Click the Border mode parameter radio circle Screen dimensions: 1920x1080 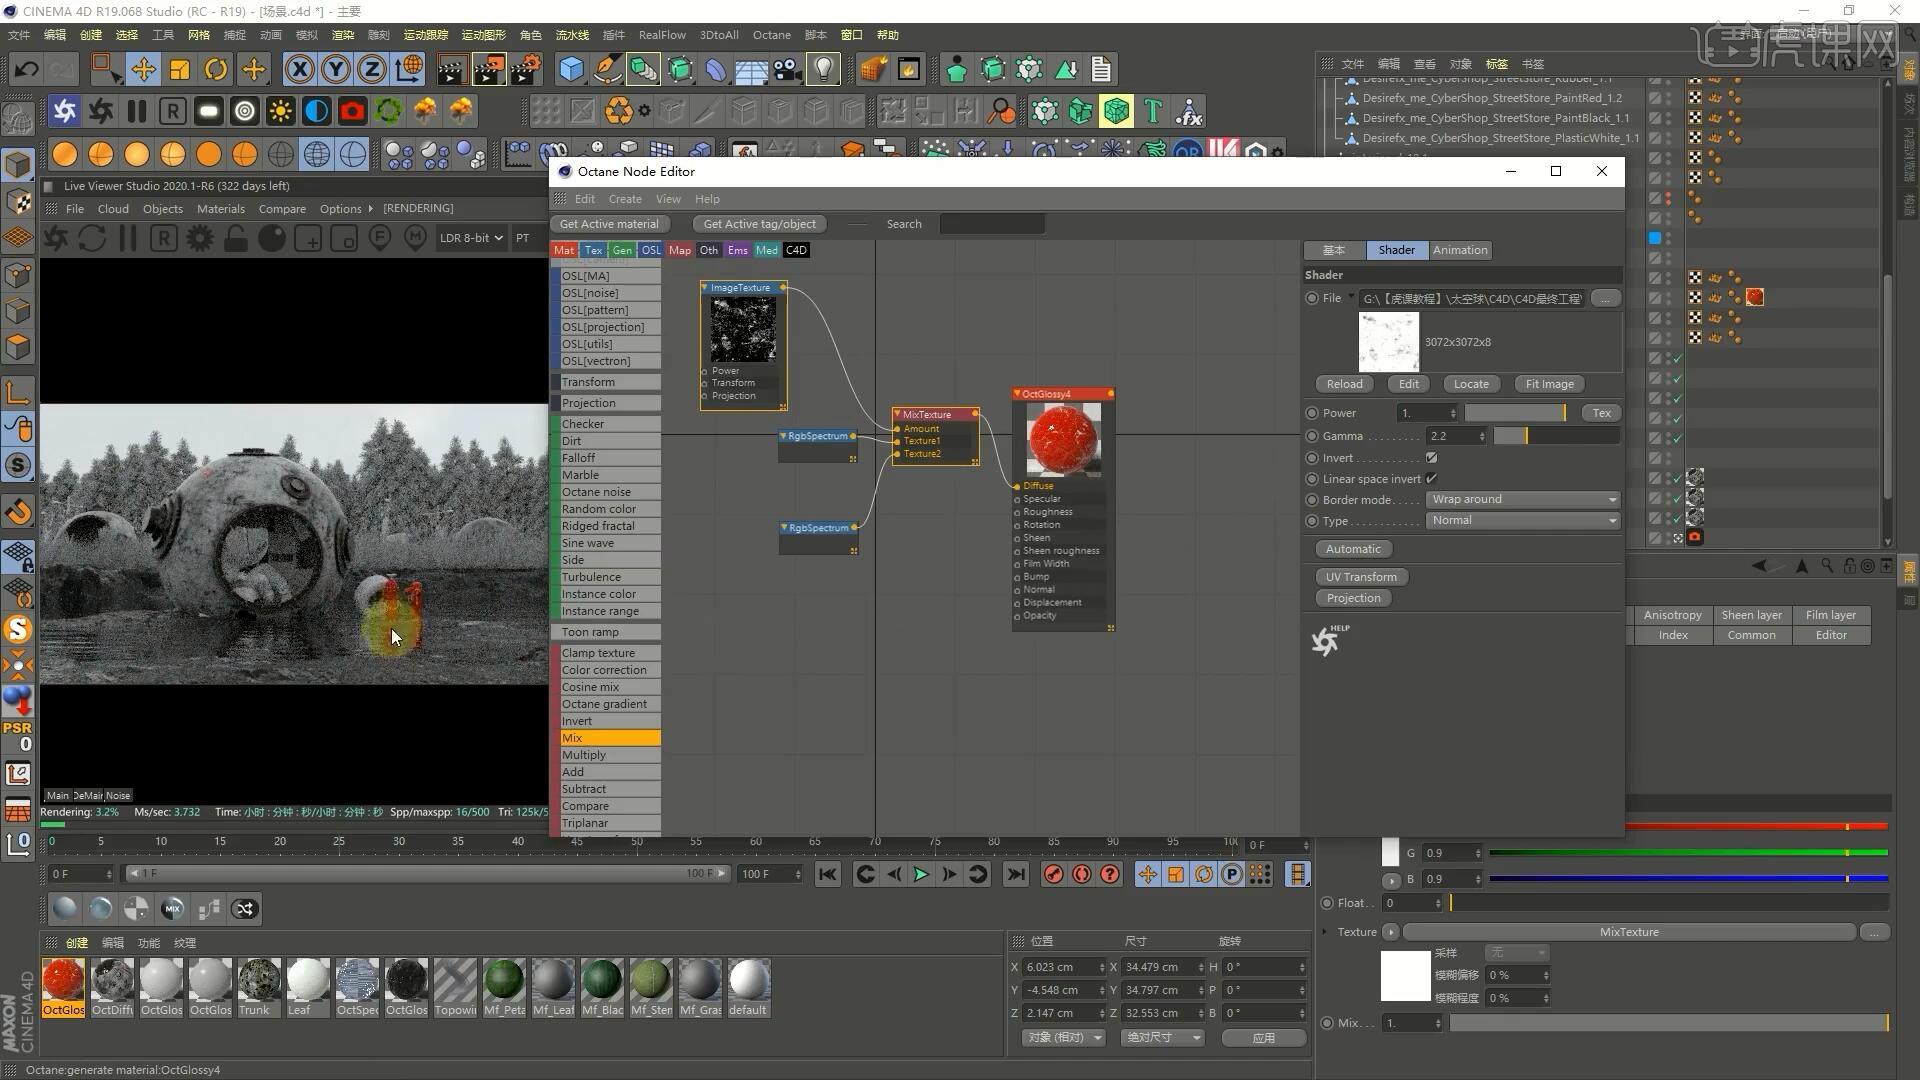tap(1312, 500)
